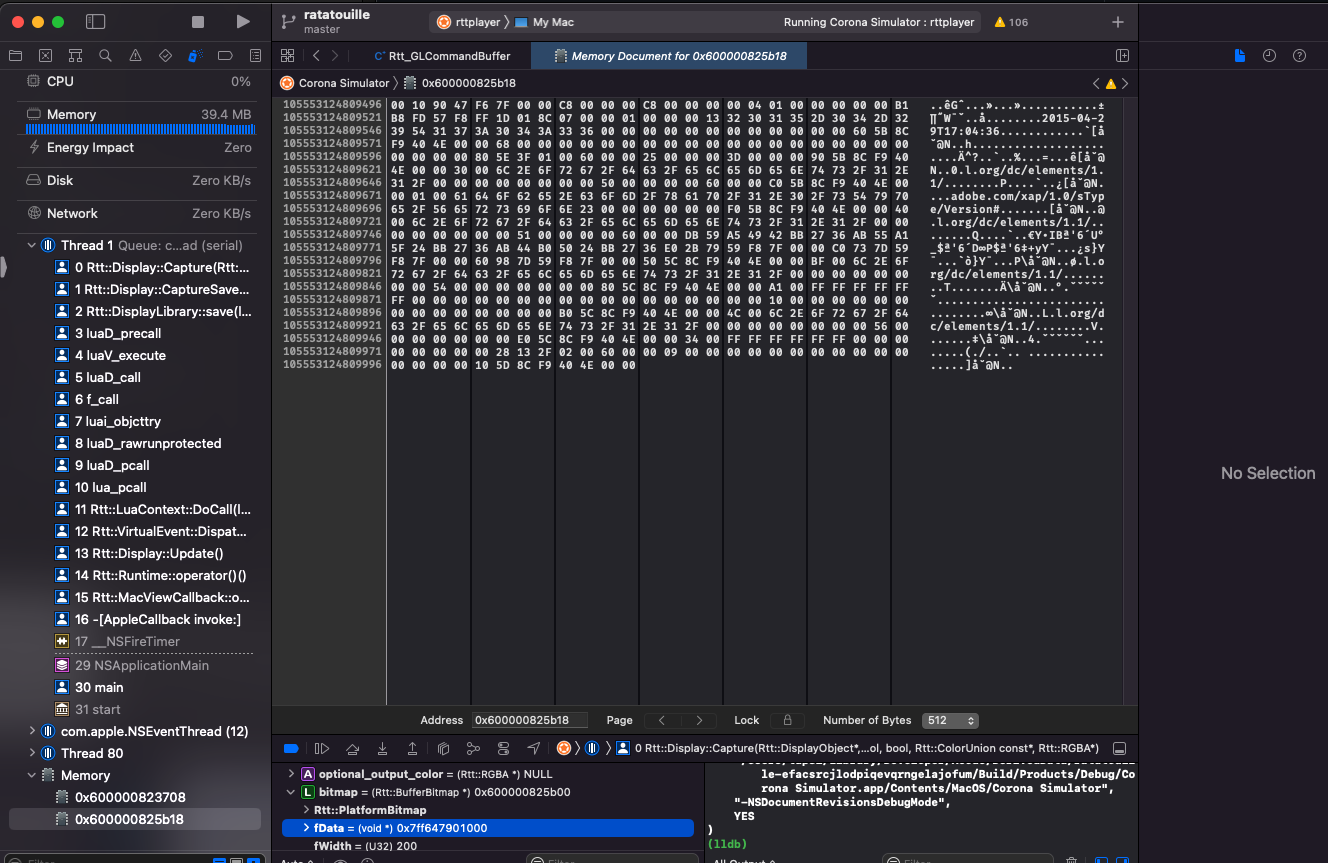
Task: Open the Report navigator list icon
Action: (255, 56)
